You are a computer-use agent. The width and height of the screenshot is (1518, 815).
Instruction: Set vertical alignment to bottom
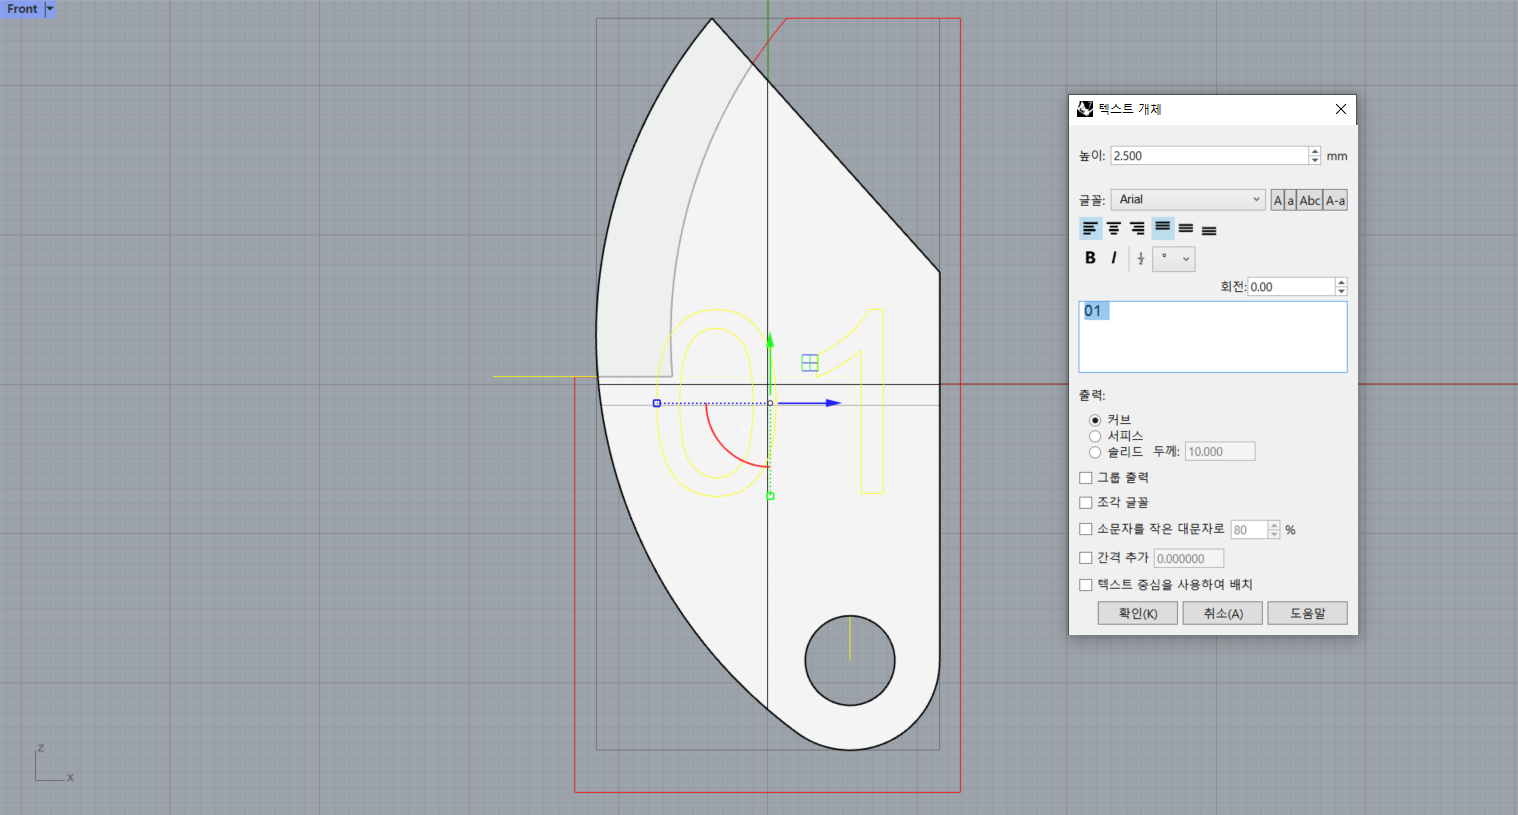[1209, 229]
